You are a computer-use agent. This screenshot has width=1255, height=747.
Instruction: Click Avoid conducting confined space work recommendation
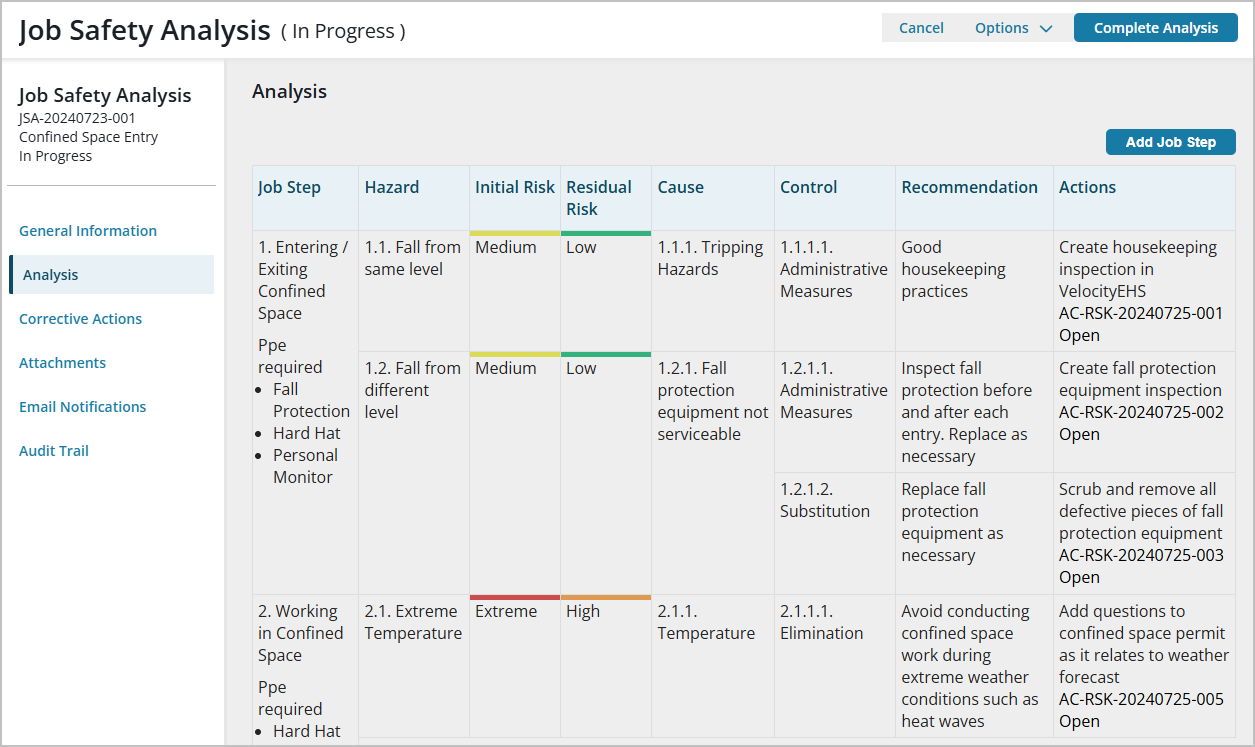click(x=970, y=666)
